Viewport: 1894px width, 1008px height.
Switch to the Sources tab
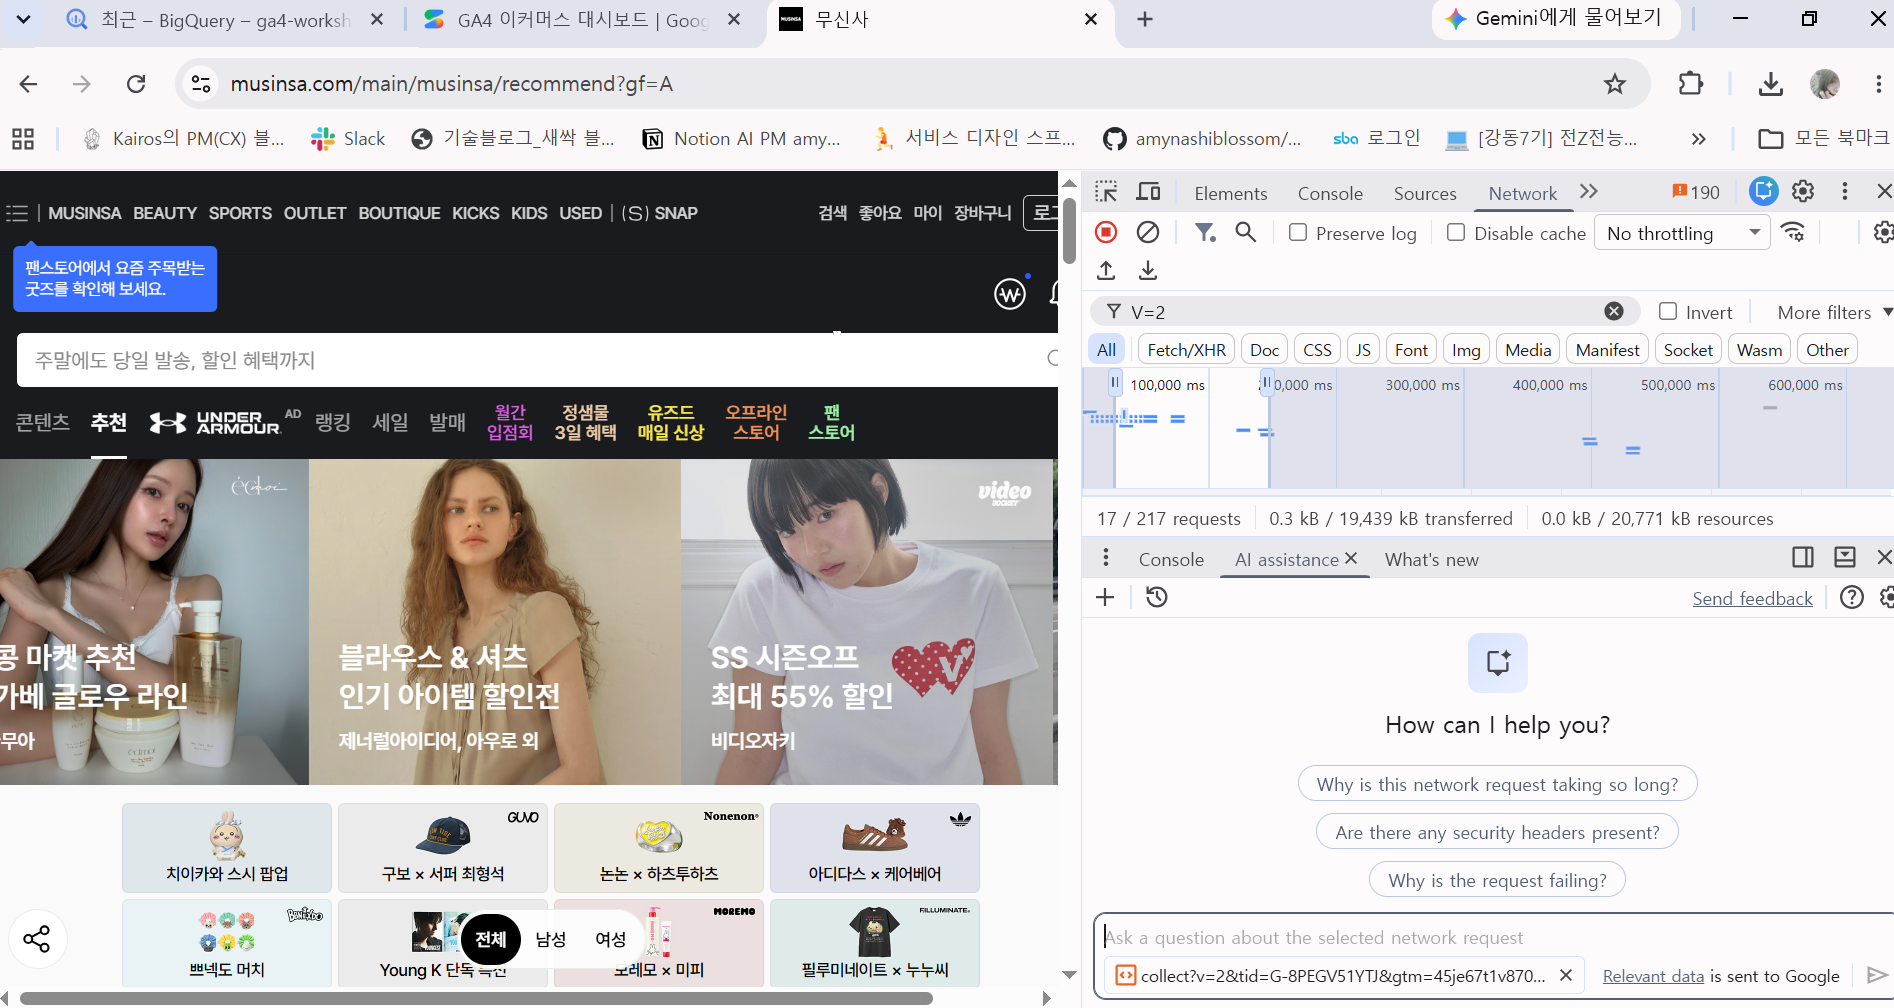tap(1425, 193)
